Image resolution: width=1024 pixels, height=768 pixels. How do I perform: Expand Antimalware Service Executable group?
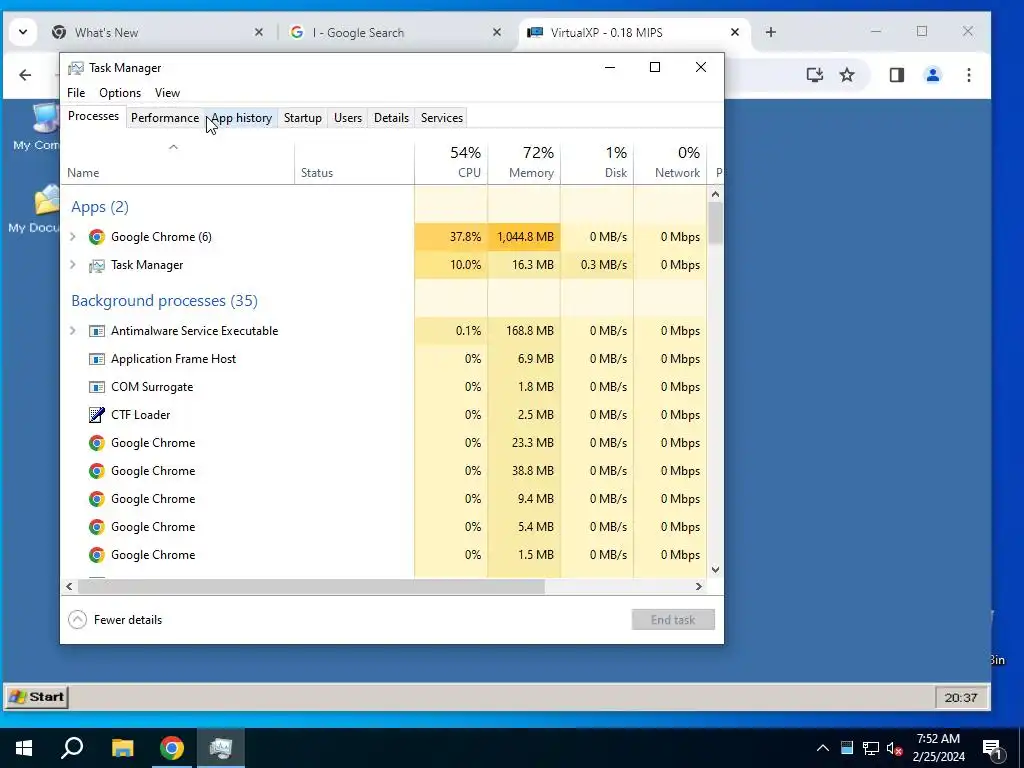tap(73, 331)
